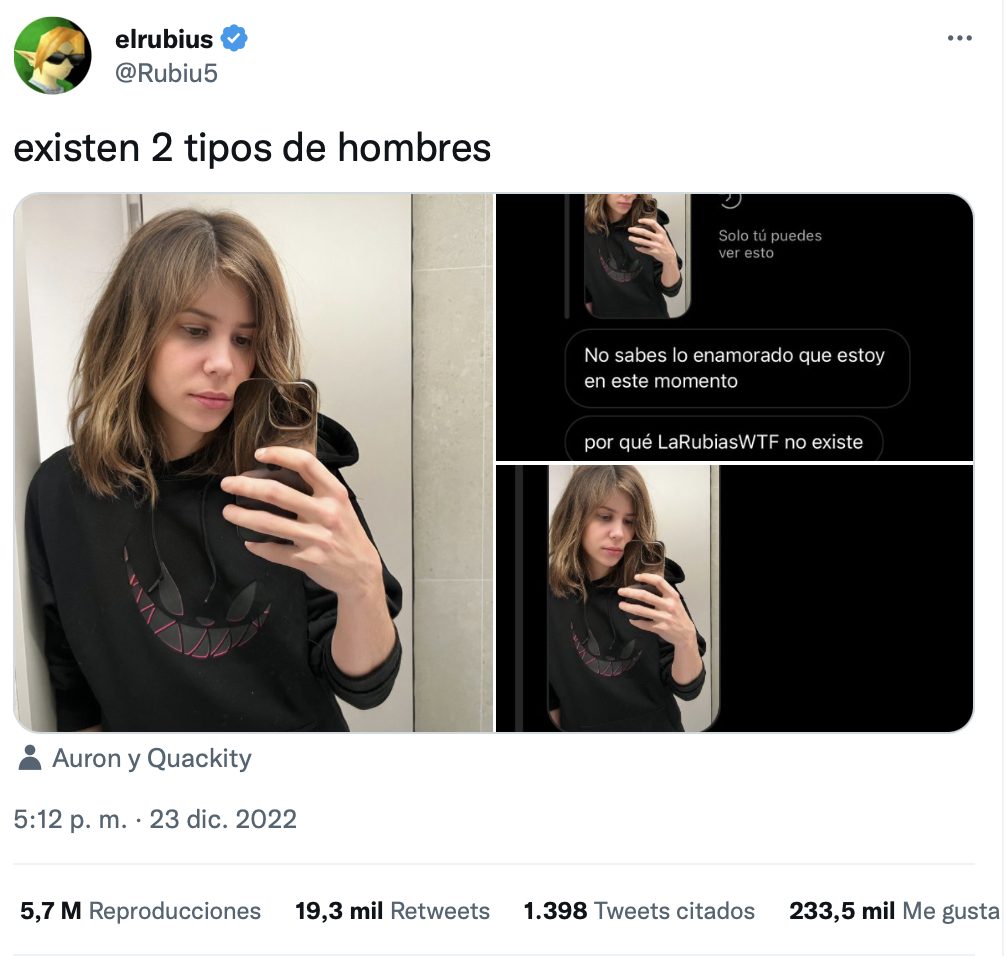Click the 5:12 p. m. timestamp
Screen dimensions: 1006x956
(x=71, y=820)
